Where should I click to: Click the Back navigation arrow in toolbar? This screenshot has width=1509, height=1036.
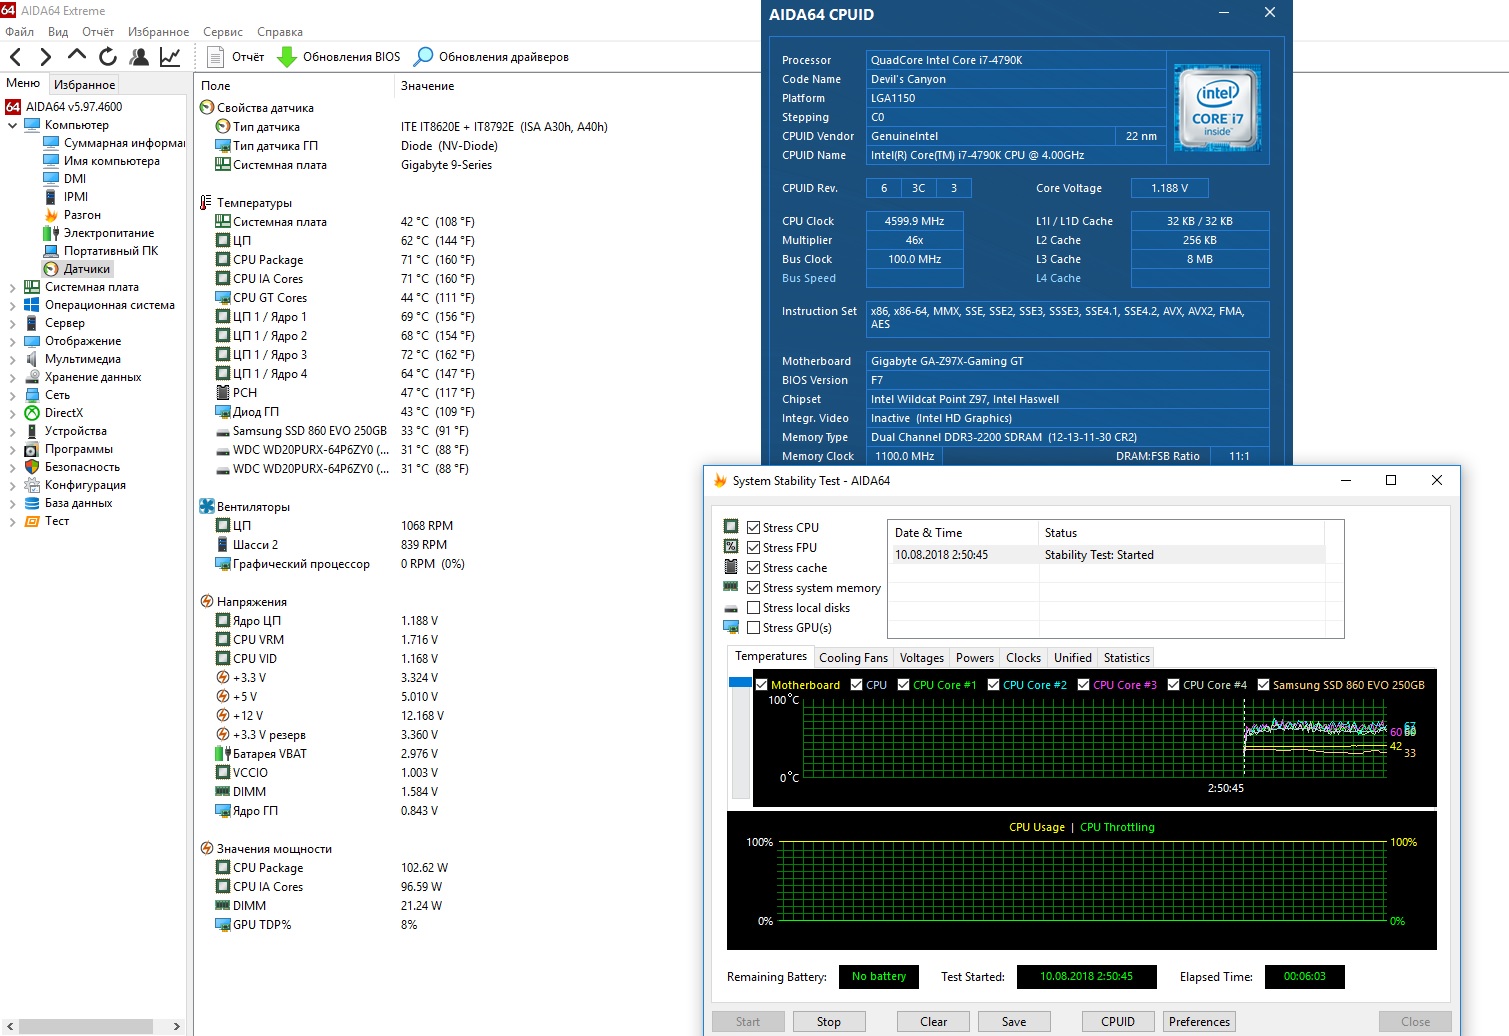(16, 57)
